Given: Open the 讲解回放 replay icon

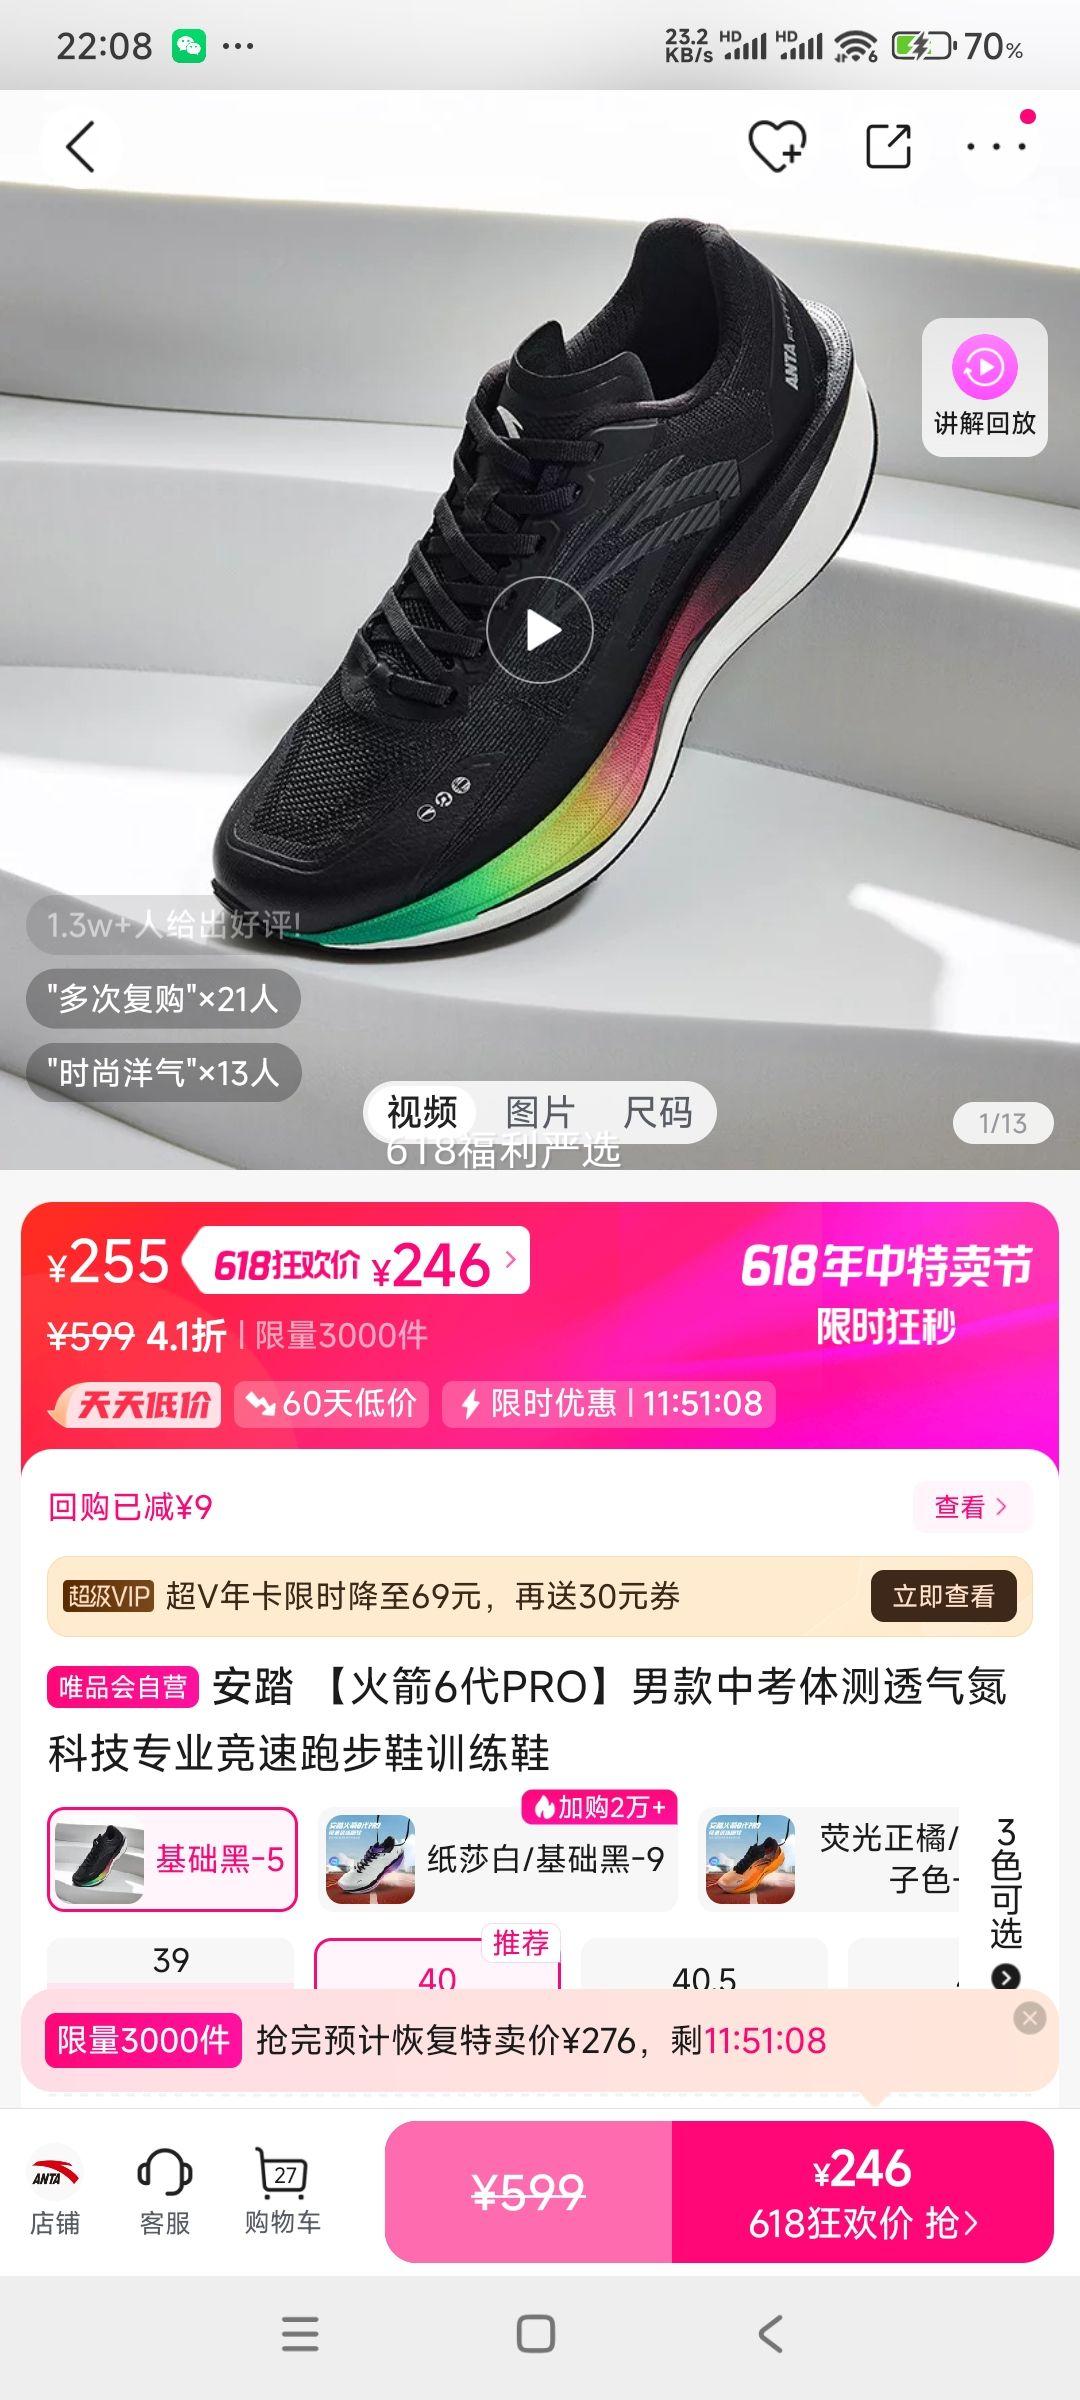Looking at the screenshot, I should tap(985, 387).
